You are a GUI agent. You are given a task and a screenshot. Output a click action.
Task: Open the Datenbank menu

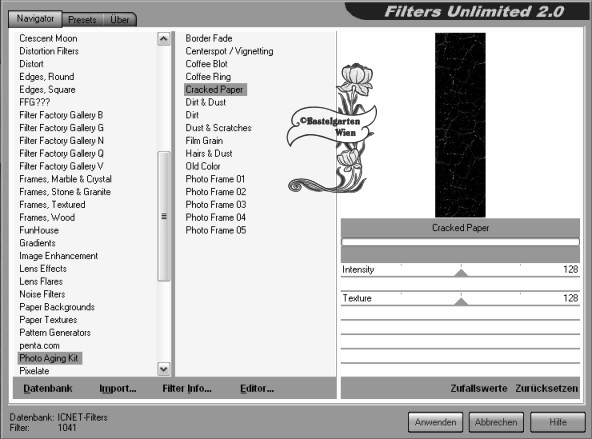pyautogui.click(x=48, y=388)
